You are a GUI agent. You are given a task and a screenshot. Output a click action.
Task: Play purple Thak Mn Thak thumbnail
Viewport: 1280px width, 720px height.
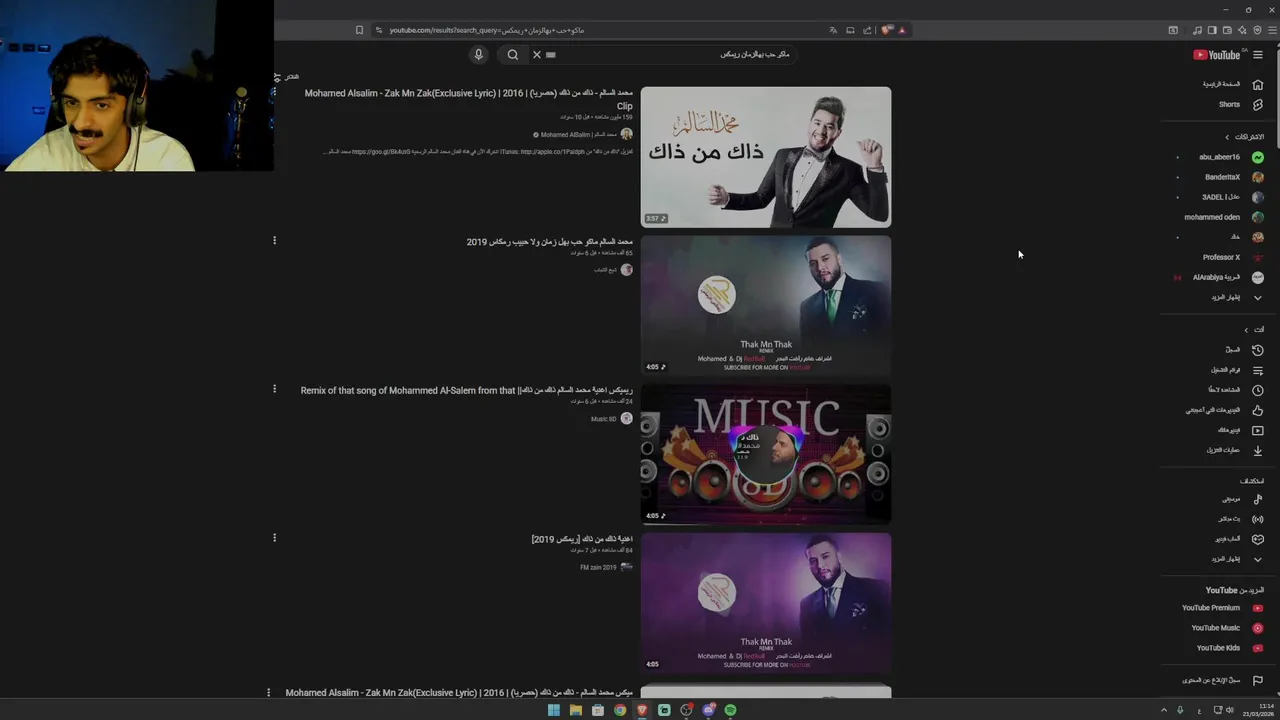[x=766, y=603]
